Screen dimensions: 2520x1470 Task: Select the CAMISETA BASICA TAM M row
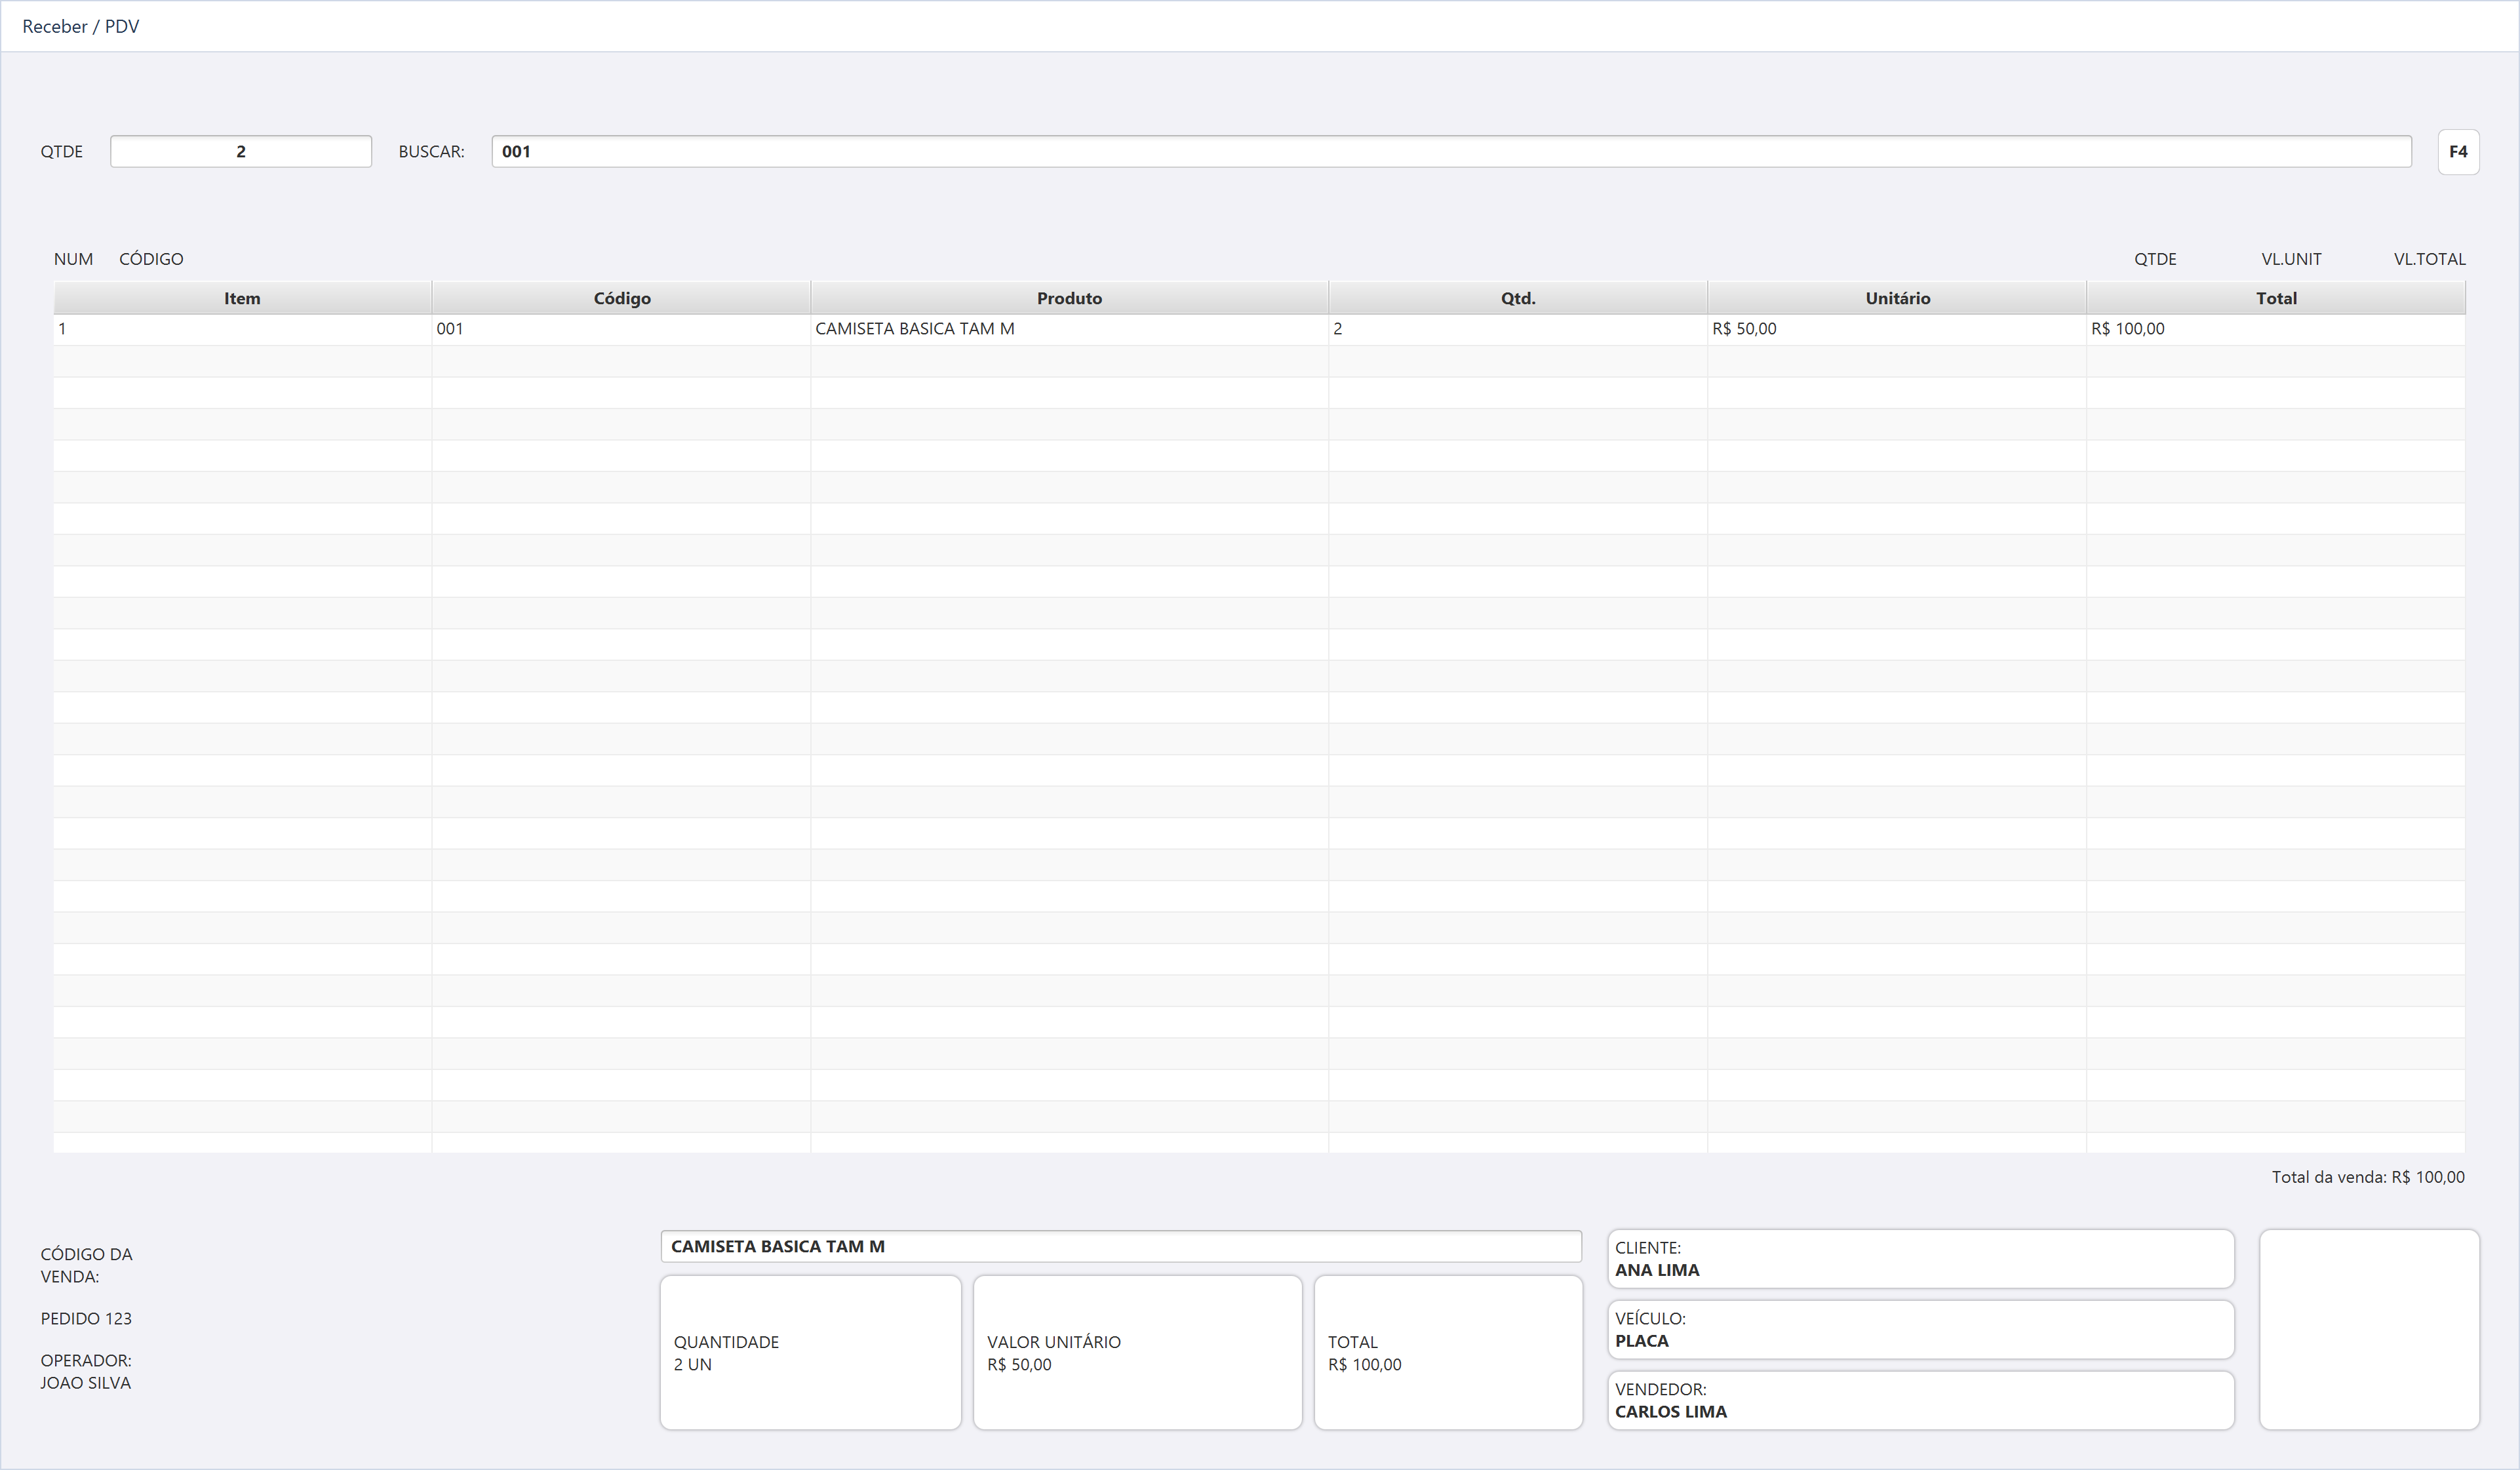point(1259,329)
